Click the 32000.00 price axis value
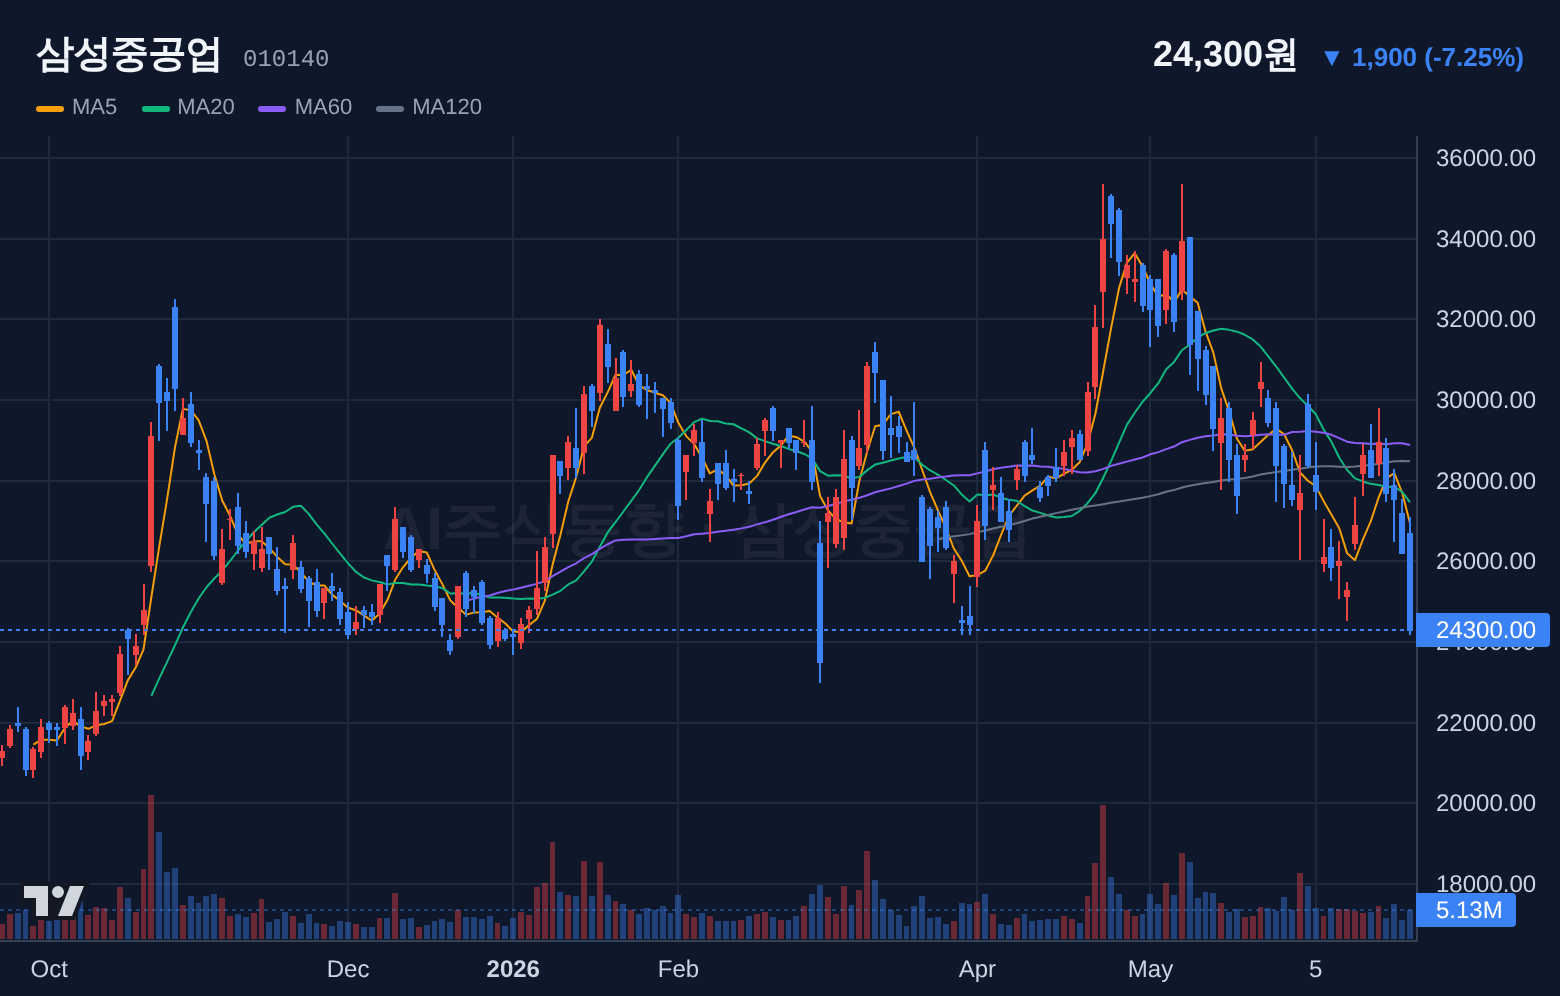1560x996 pixels. (1485, 319)
